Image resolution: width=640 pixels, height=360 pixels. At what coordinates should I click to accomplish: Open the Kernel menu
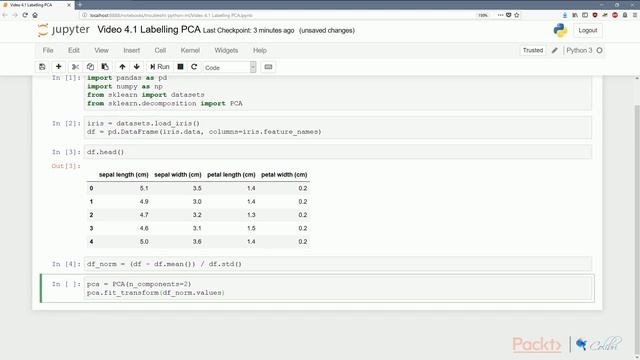(190, 51)
